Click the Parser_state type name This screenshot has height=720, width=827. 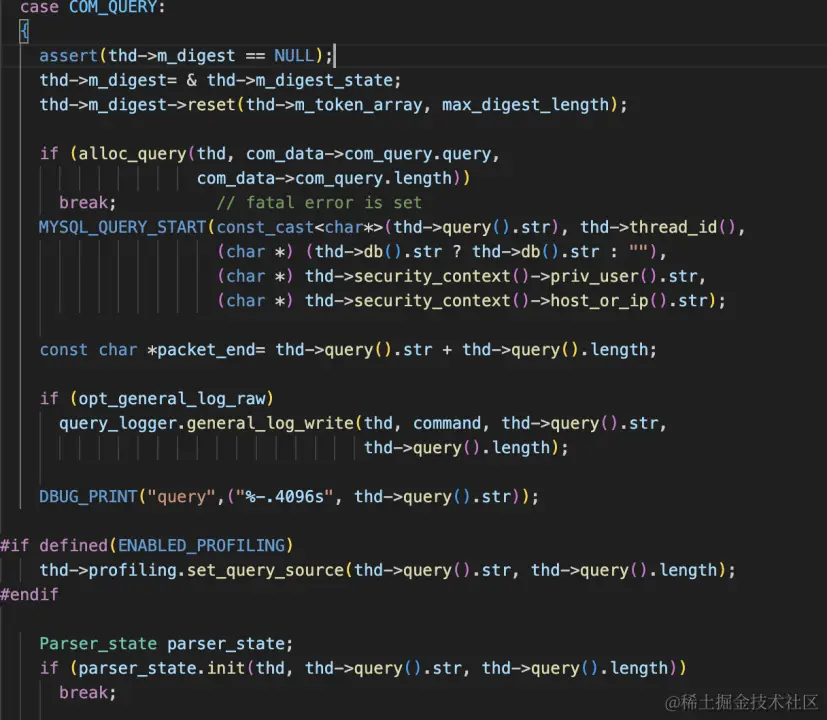click(x=98, y=644)
